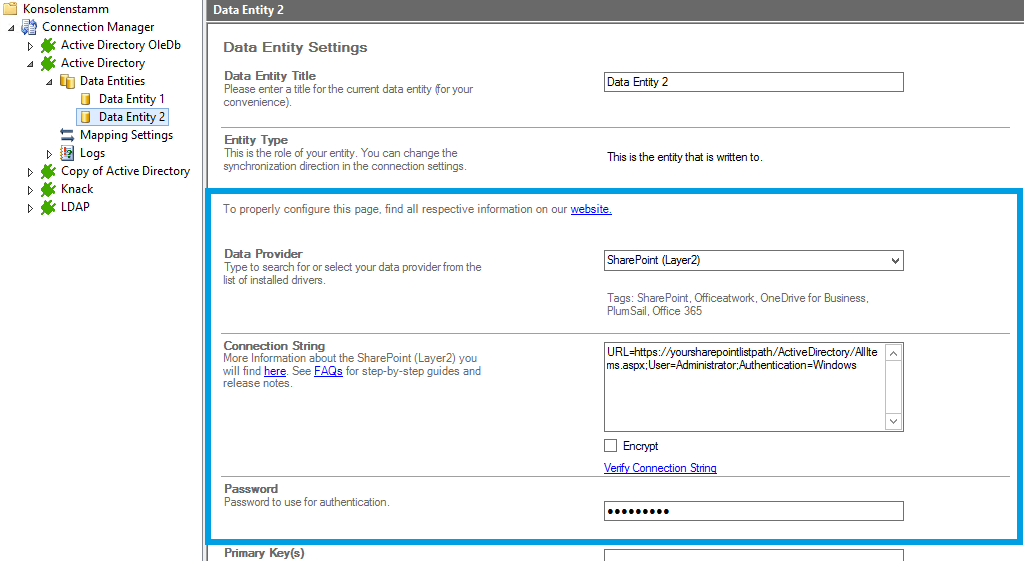Viewport: 1024px width, 561px height.
Task: Enable the Encrypt checkbox
Action: [x=611, y=446]
